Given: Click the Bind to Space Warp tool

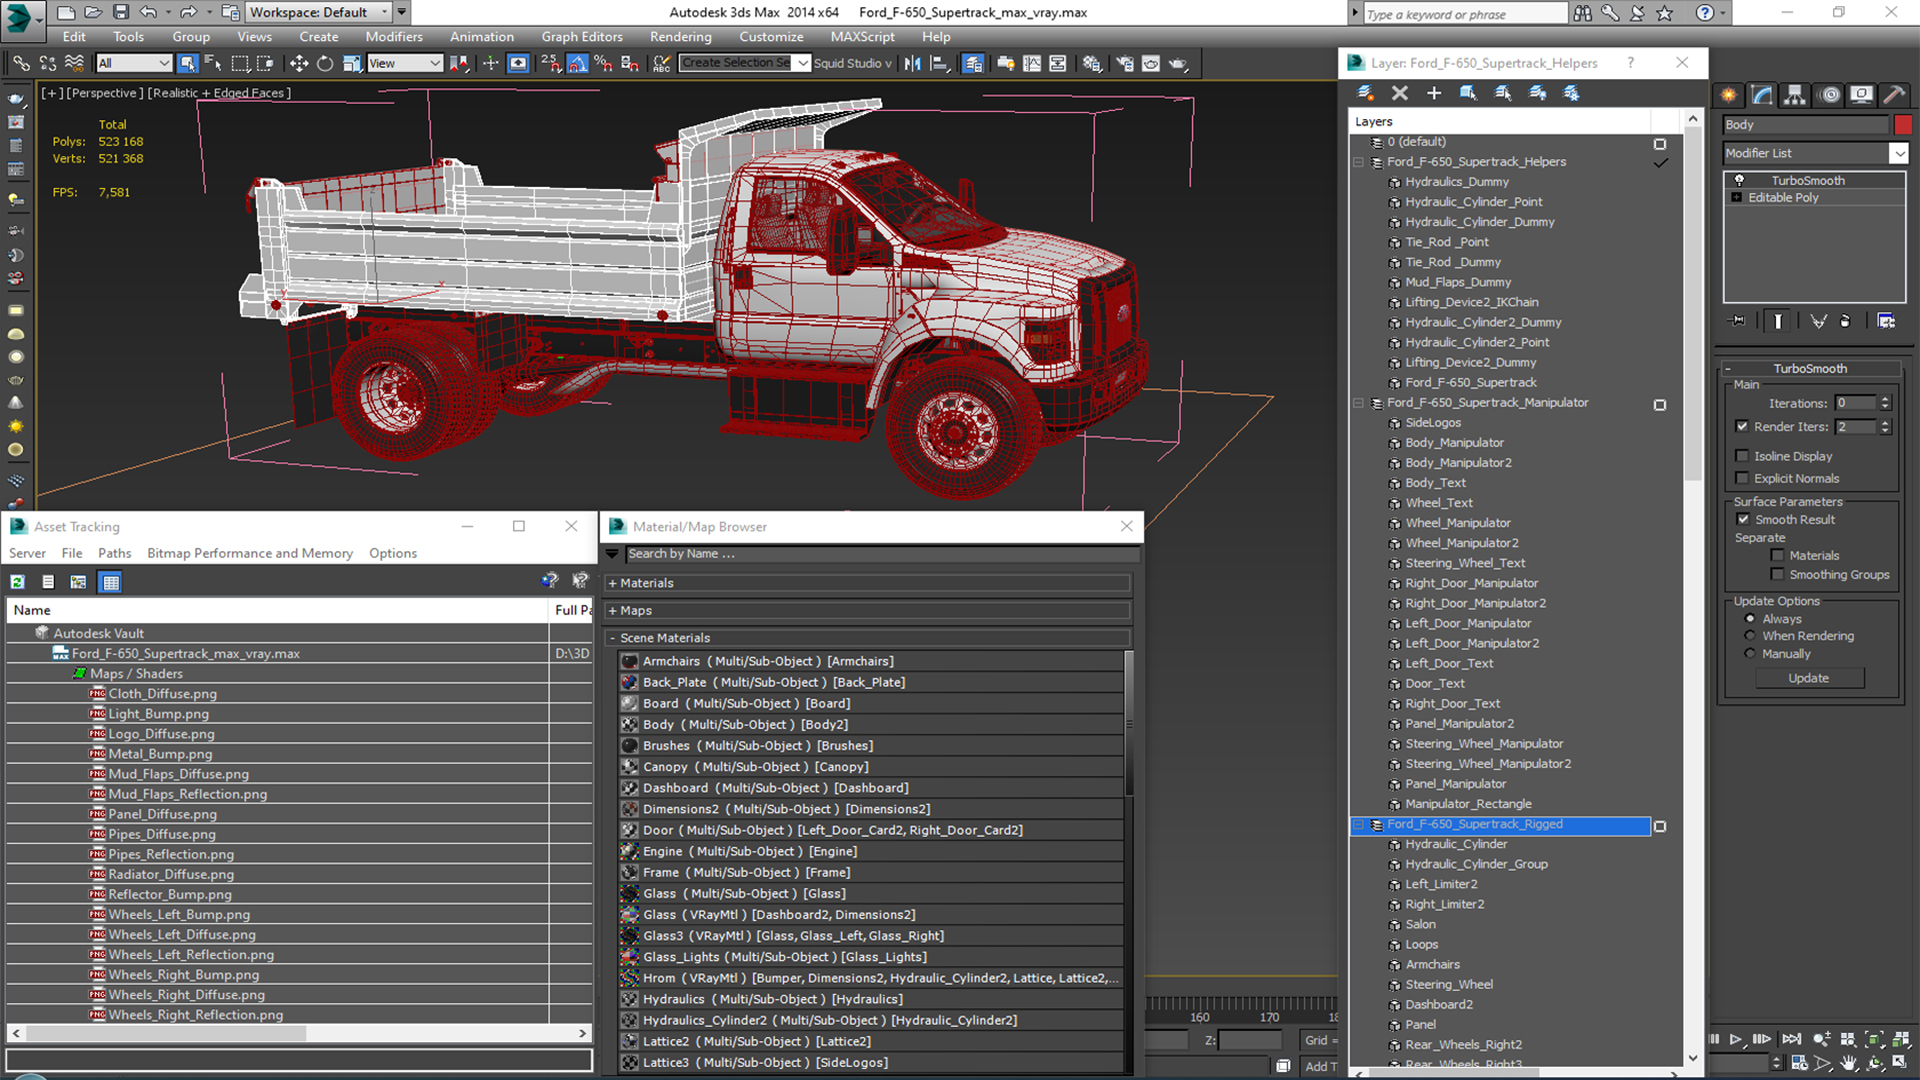Looking at the screenshot, I should click(x=74, y=63).
